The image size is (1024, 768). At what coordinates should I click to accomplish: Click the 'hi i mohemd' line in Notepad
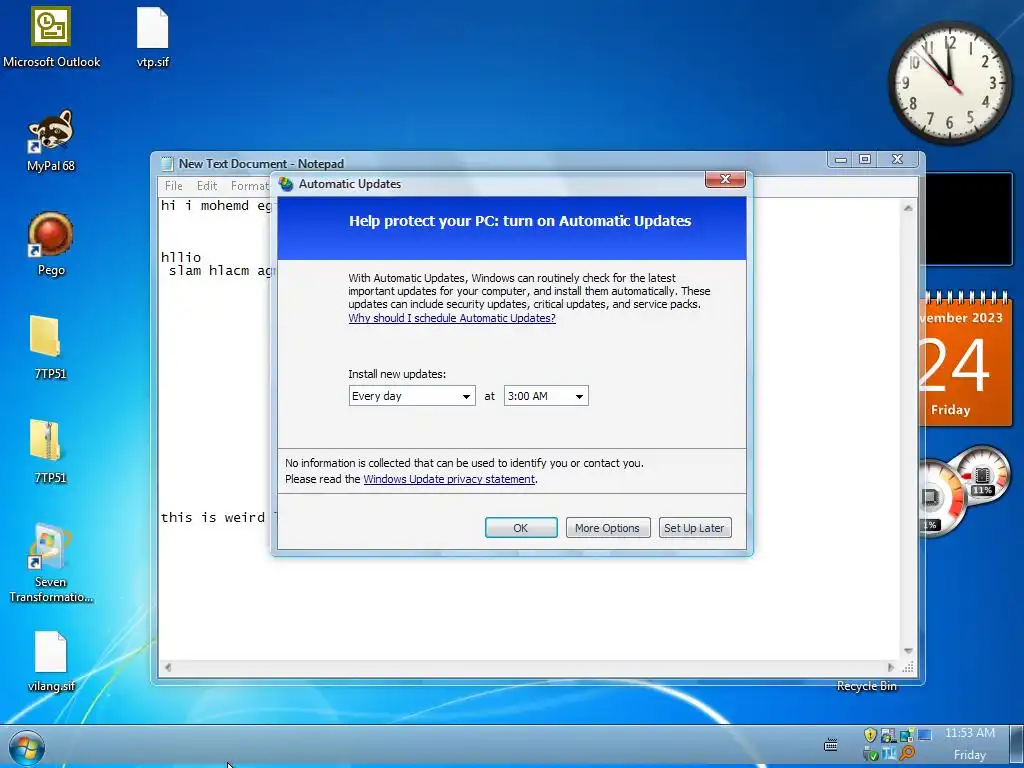click(216, 206)
